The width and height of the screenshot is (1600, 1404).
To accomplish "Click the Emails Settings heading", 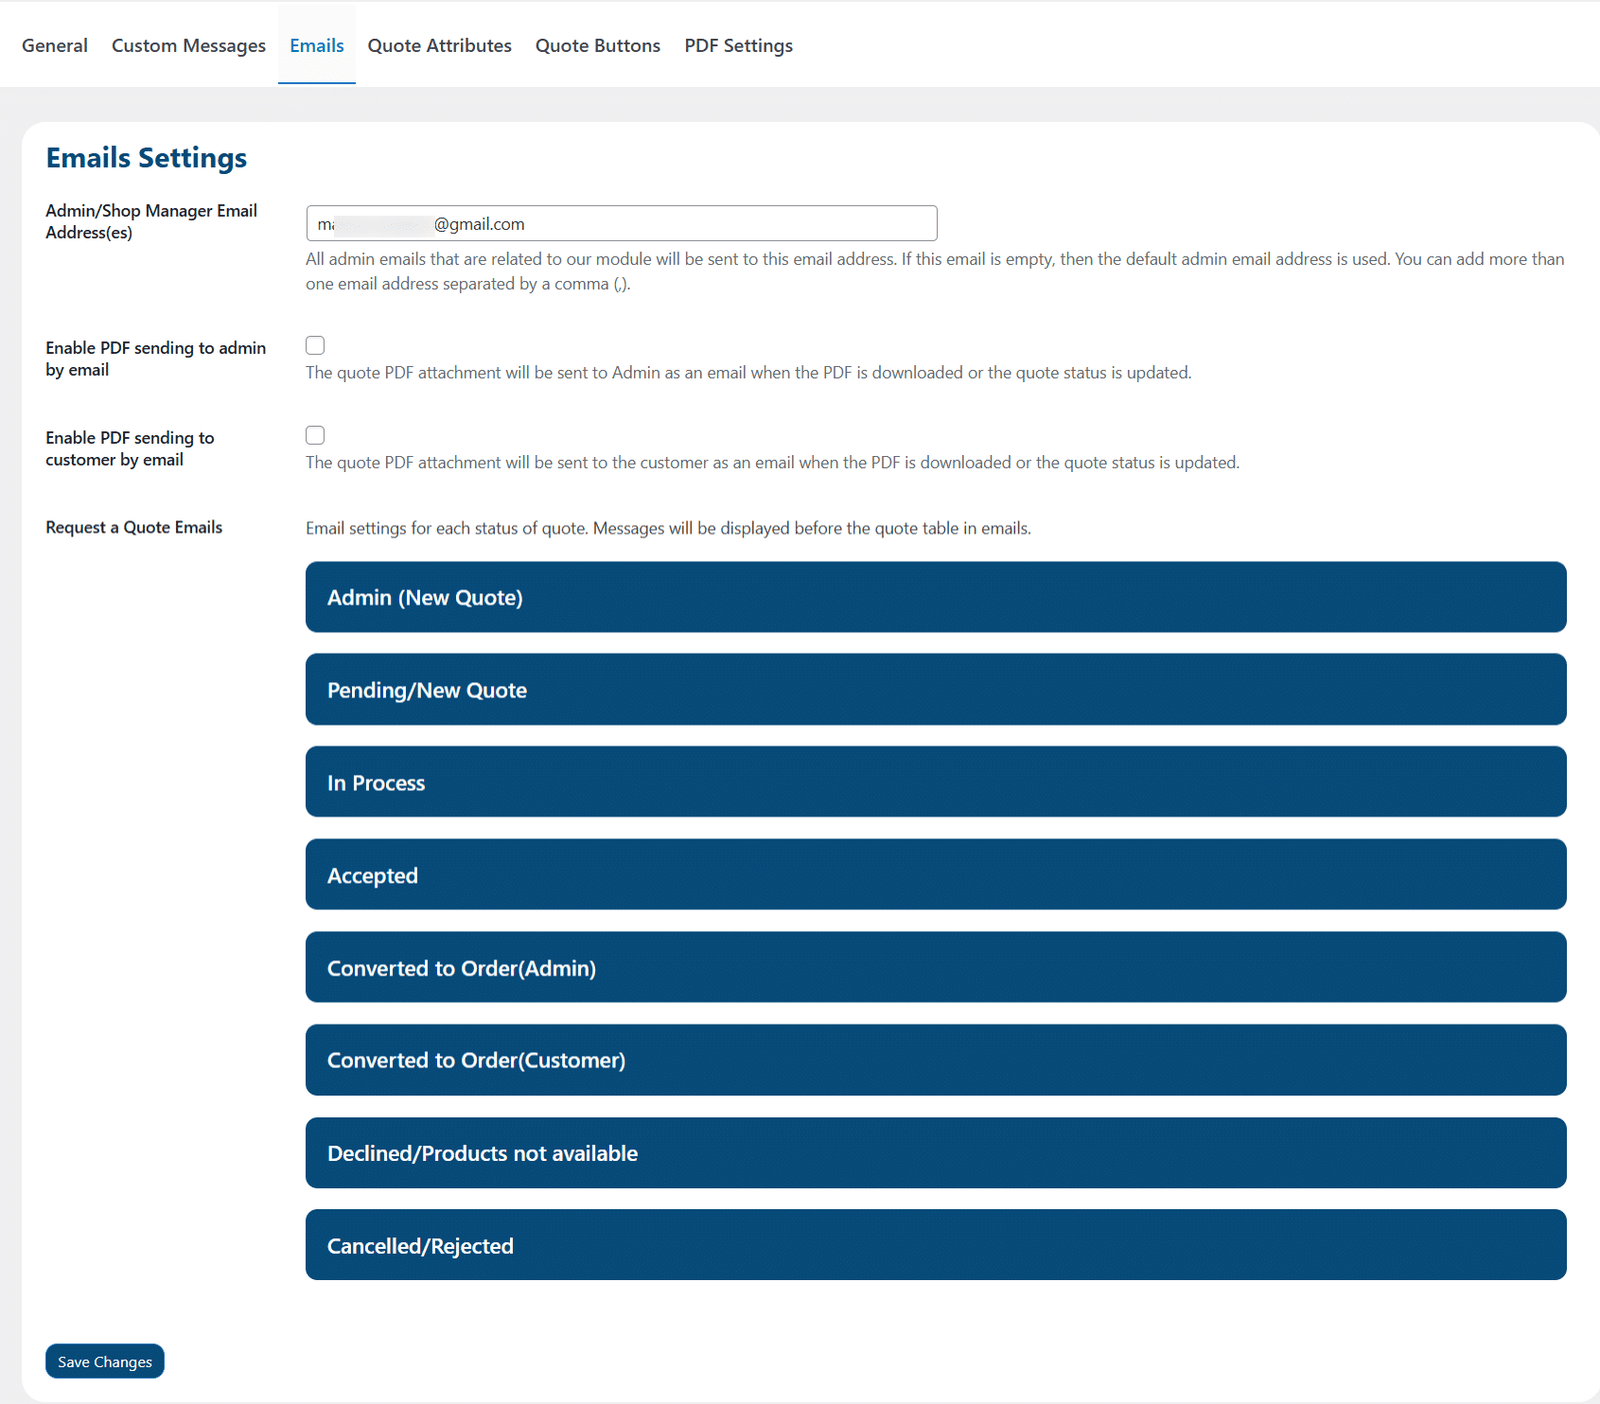I will click(146, 158).
